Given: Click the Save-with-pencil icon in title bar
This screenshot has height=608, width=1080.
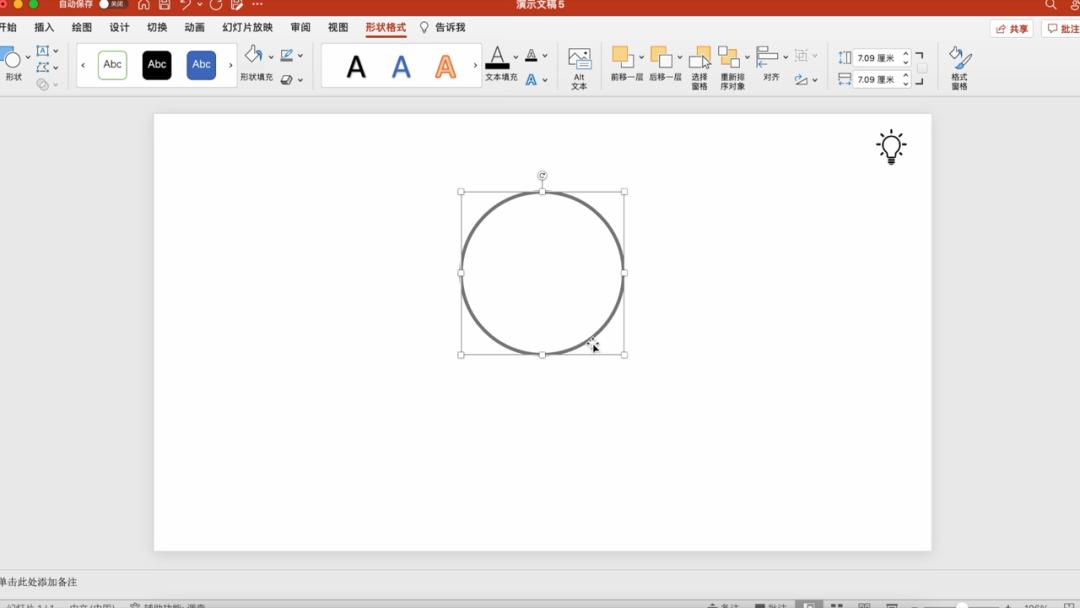Looking at the screenshot, I should [x=236, y=5].
